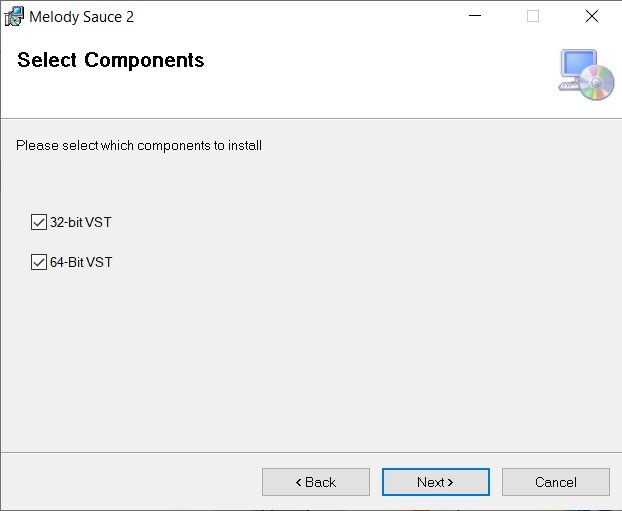Click the left arrow on Back button
The height and width of the screenshot is (511, 622).
click(x=298, y=483)
